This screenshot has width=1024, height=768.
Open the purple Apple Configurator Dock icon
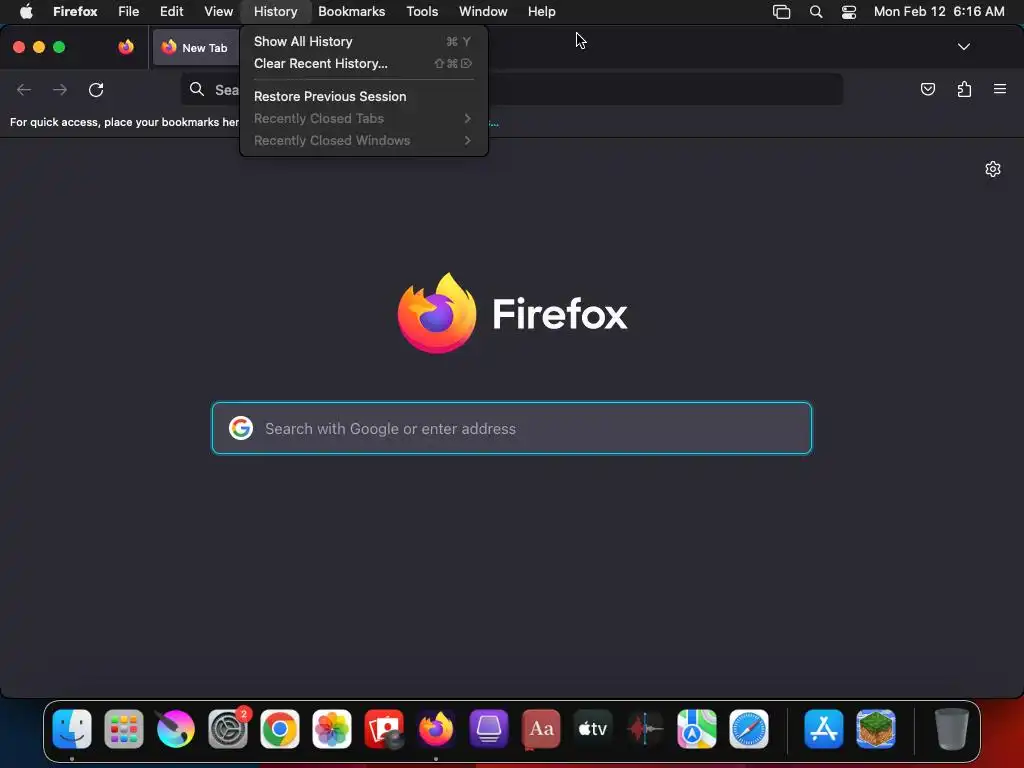pyautogui.click(x=488, y=729)
